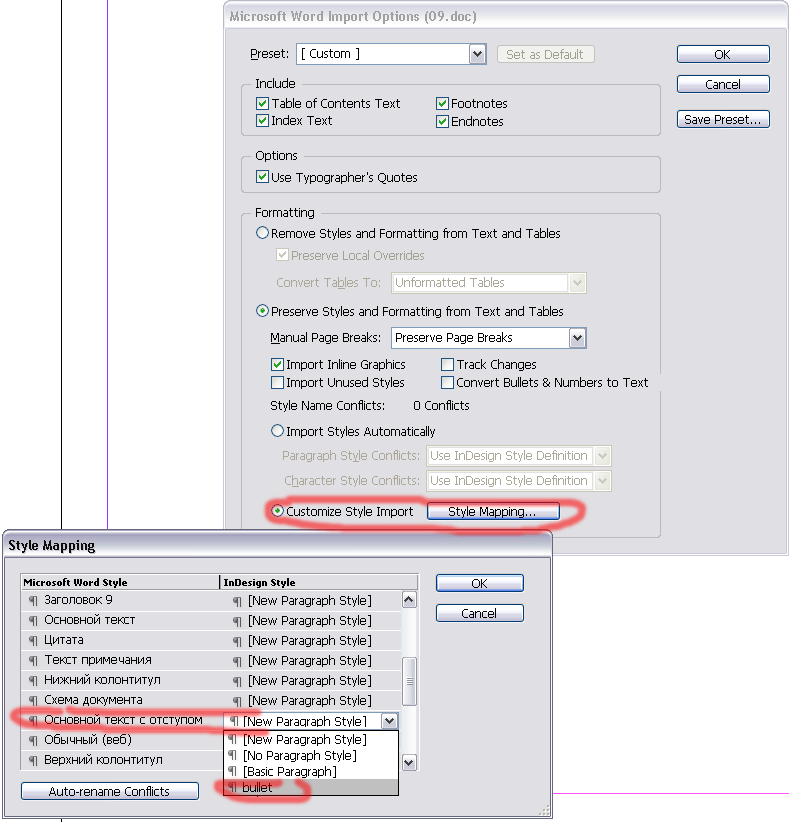Click InDesign style cell for Схема документа
789x822 pixels.
pyautogui.click(x=310, y=700)
